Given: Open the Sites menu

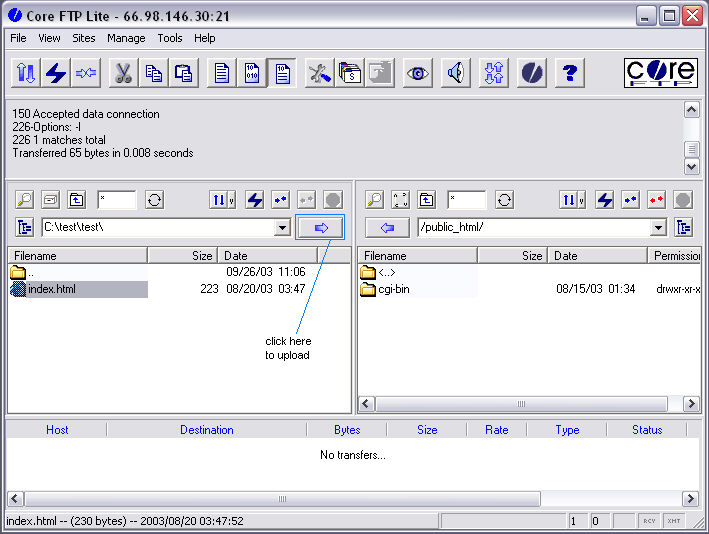Looking at the screenshot, I should point(84,38).
